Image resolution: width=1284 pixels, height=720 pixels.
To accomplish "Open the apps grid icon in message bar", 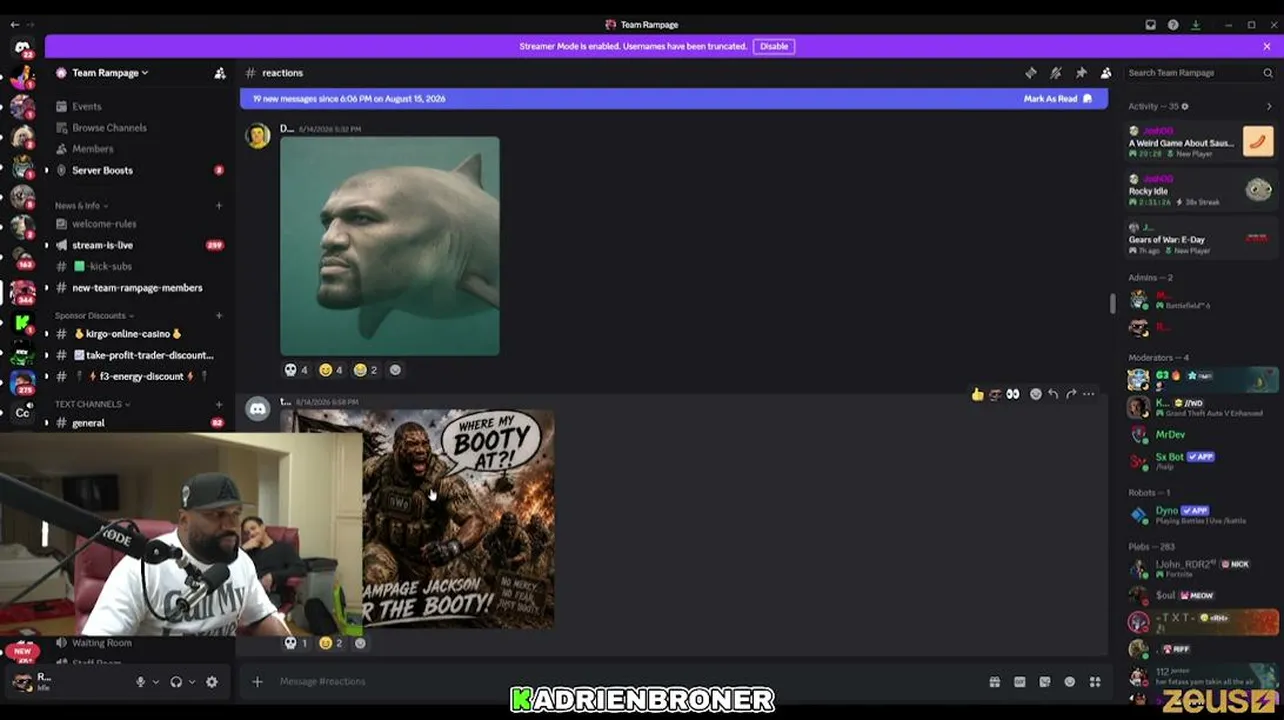I will pyautogui.click(x=1095, y=682).
